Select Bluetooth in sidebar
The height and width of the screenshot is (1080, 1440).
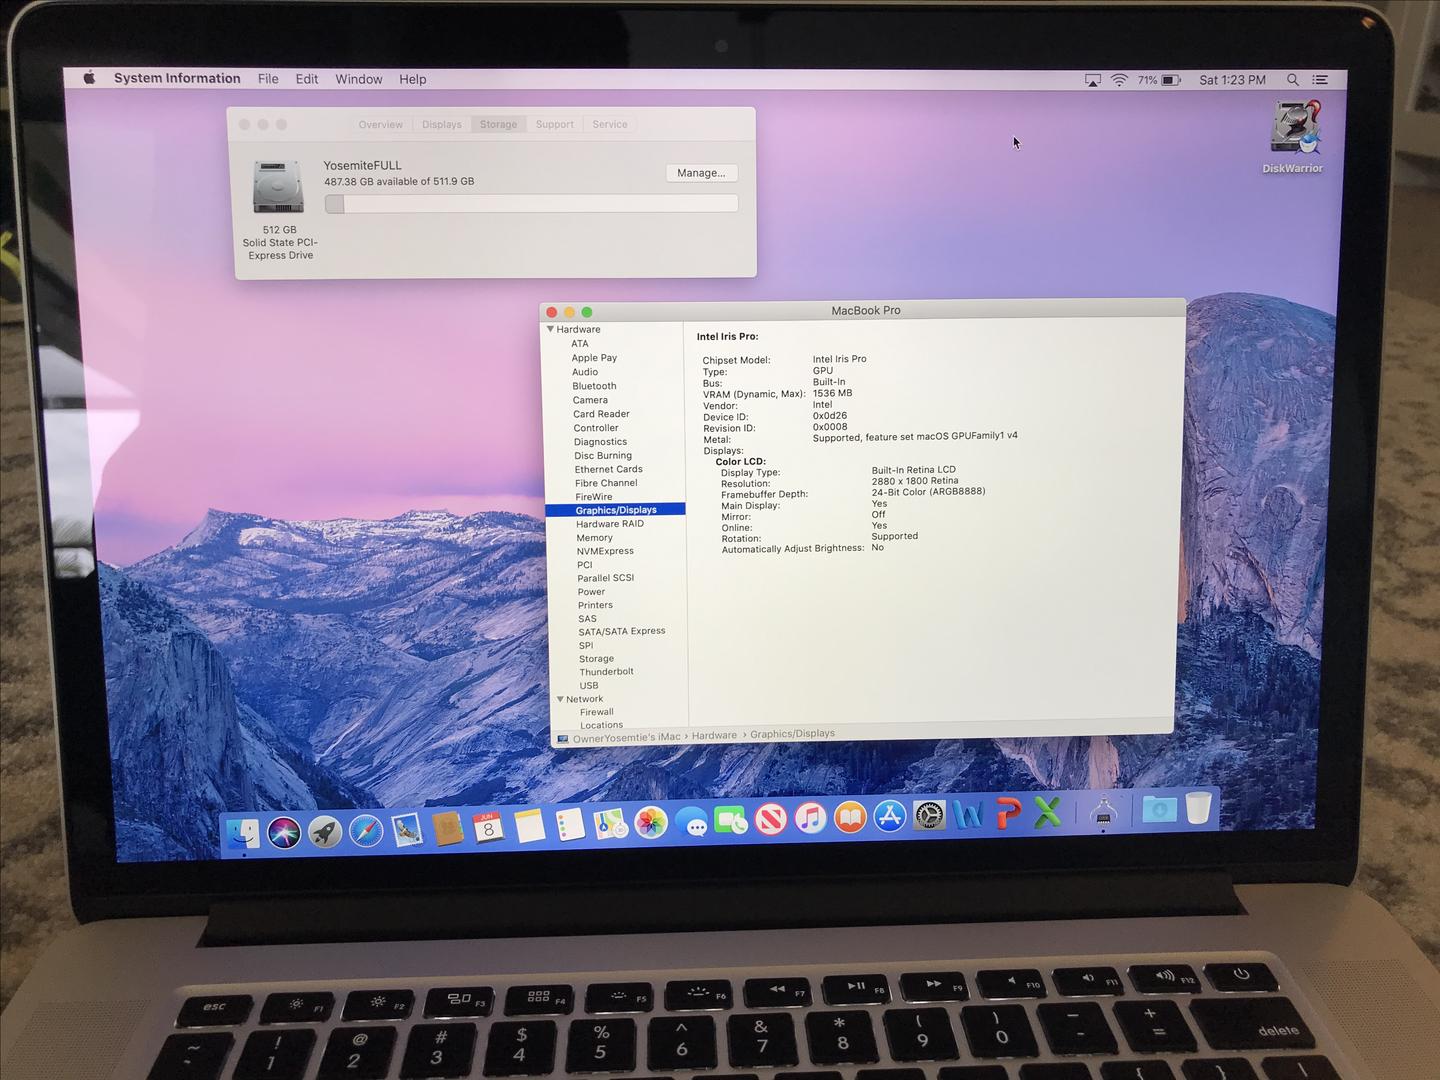point(594,386)
